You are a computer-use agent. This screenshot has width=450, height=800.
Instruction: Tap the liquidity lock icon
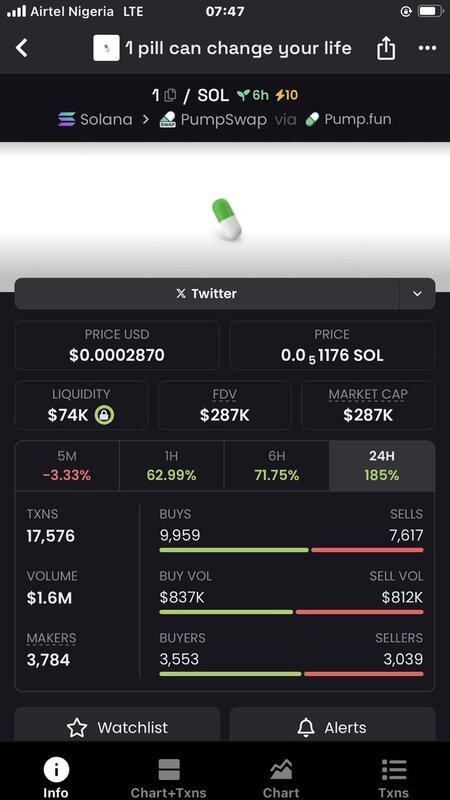point(105,415)
